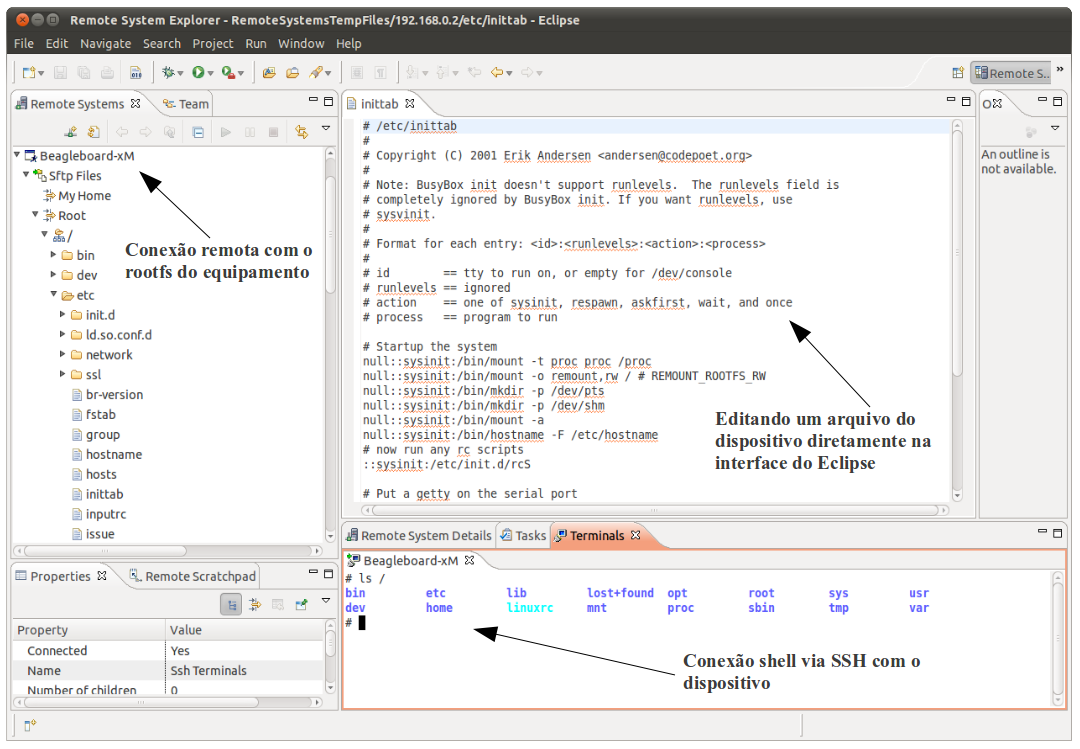Image resolution: width=1080 pixels, height=749 pixels.
Task: Click the Run External Tools icon
Action: [228, 72]
